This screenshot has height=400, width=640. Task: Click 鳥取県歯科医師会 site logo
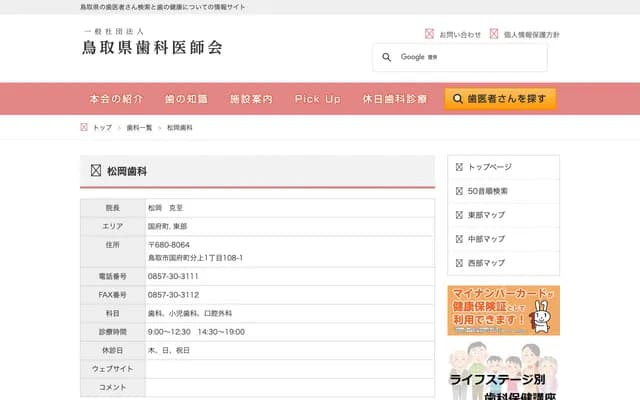tap(152, 45)
